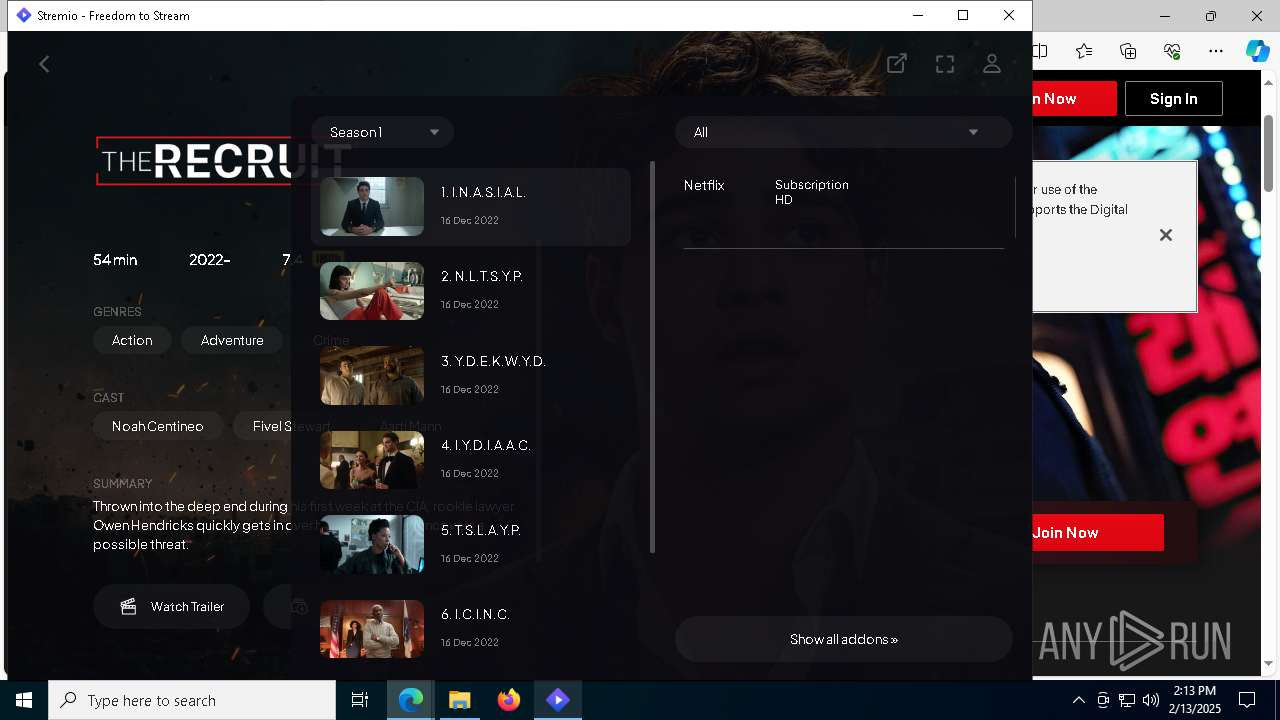Select episode 6. I.C.I.N.C.
Viewport: 1280px width, 720px height.
tap(471, 628)
